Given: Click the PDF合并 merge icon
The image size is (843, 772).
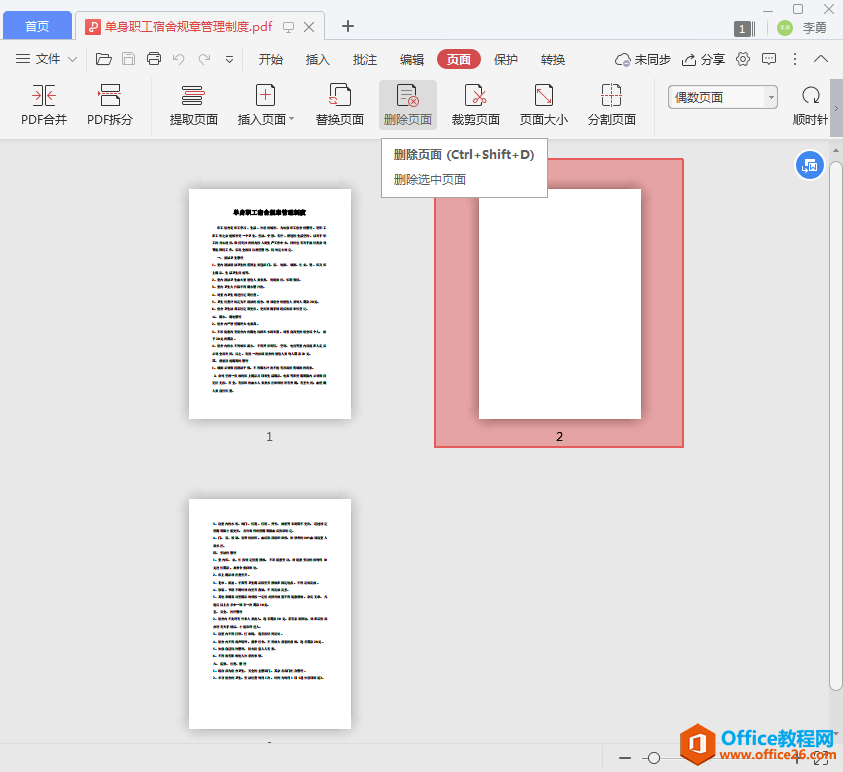Looking at the screenshot, I should tap(44, 96).
